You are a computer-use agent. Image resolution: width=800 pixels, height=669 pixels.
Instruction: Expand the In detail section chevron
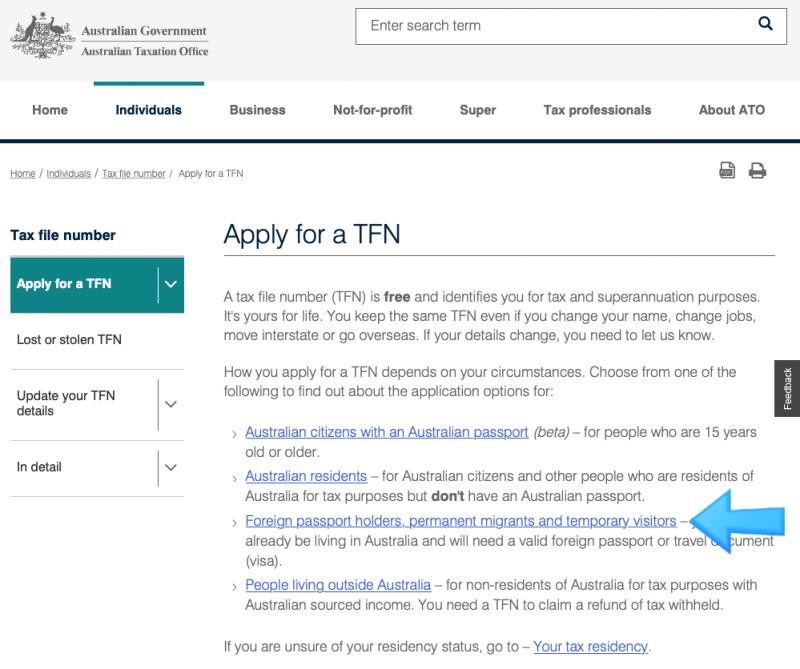click(171, 467)
